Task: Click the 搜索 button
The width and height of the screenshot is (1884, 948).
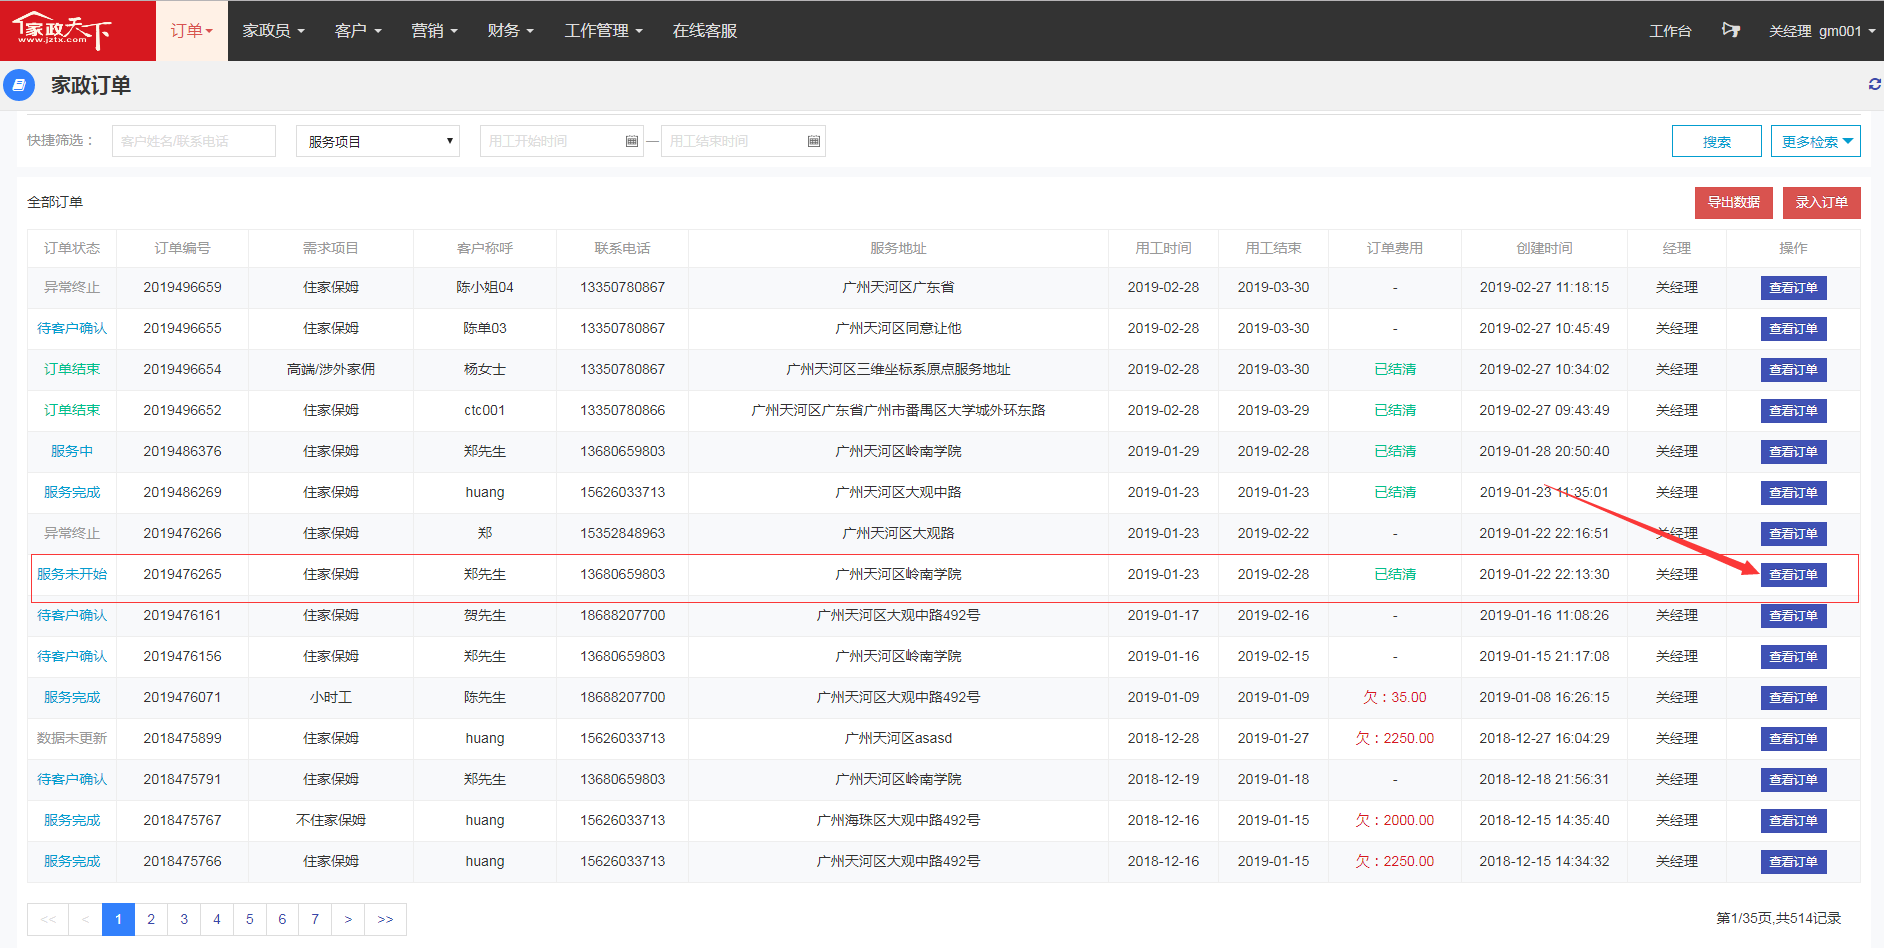Action: pyautogui.click(x=1717, y=141)
